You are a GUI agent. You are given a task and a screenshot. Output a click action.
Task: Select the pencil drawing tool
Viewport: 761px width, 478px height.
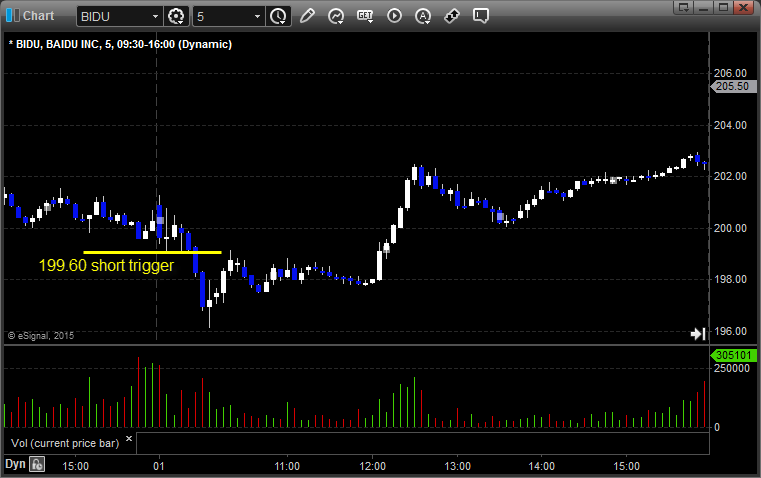[x=307, y=16]
